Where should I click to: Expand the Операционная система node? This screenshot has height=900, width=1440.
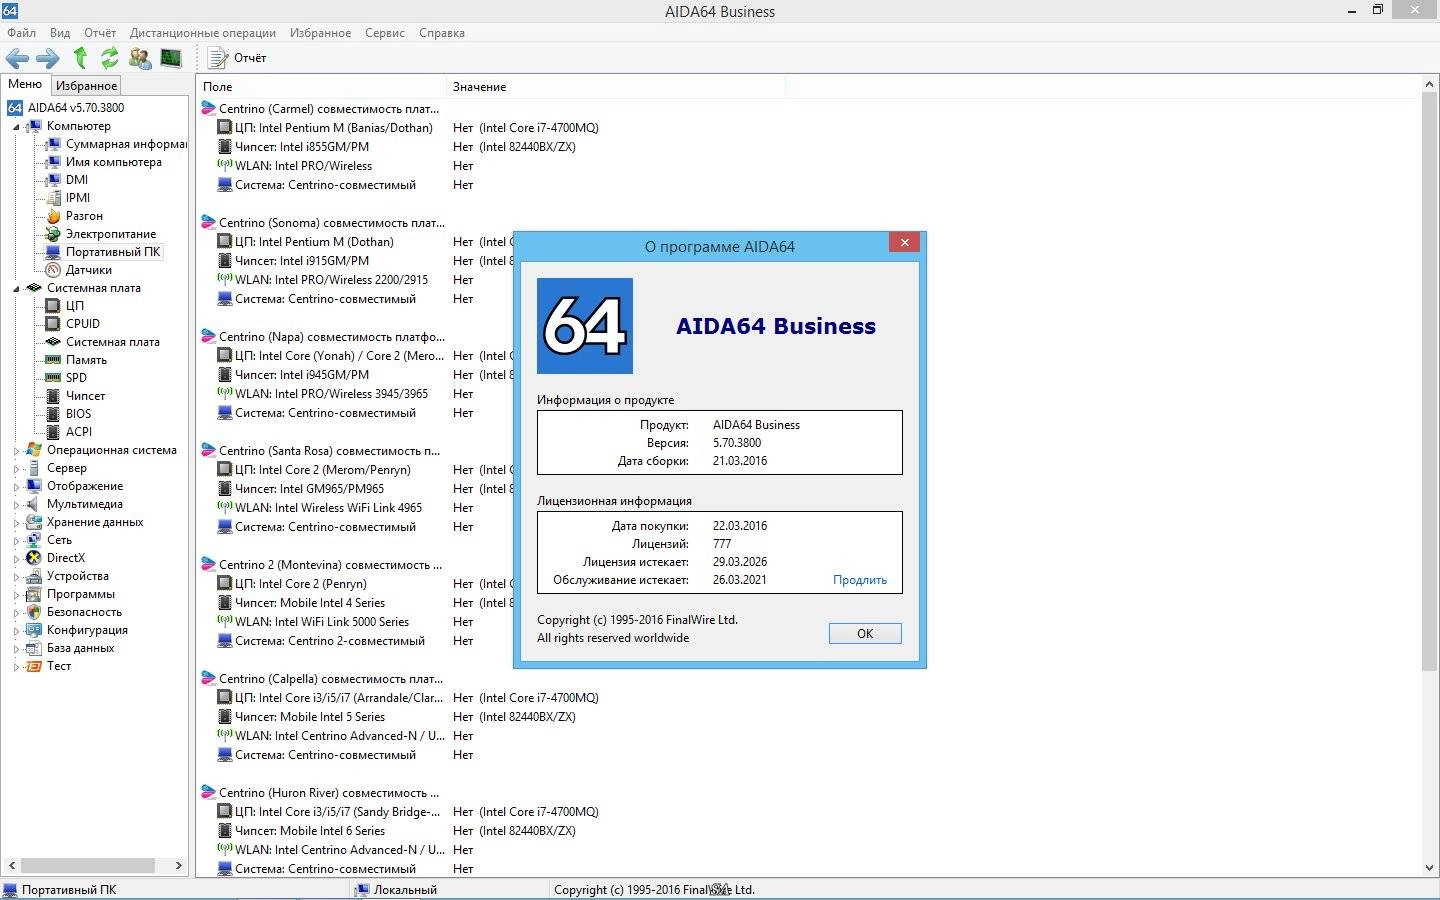pyautogui.click(x=16, y=451)
